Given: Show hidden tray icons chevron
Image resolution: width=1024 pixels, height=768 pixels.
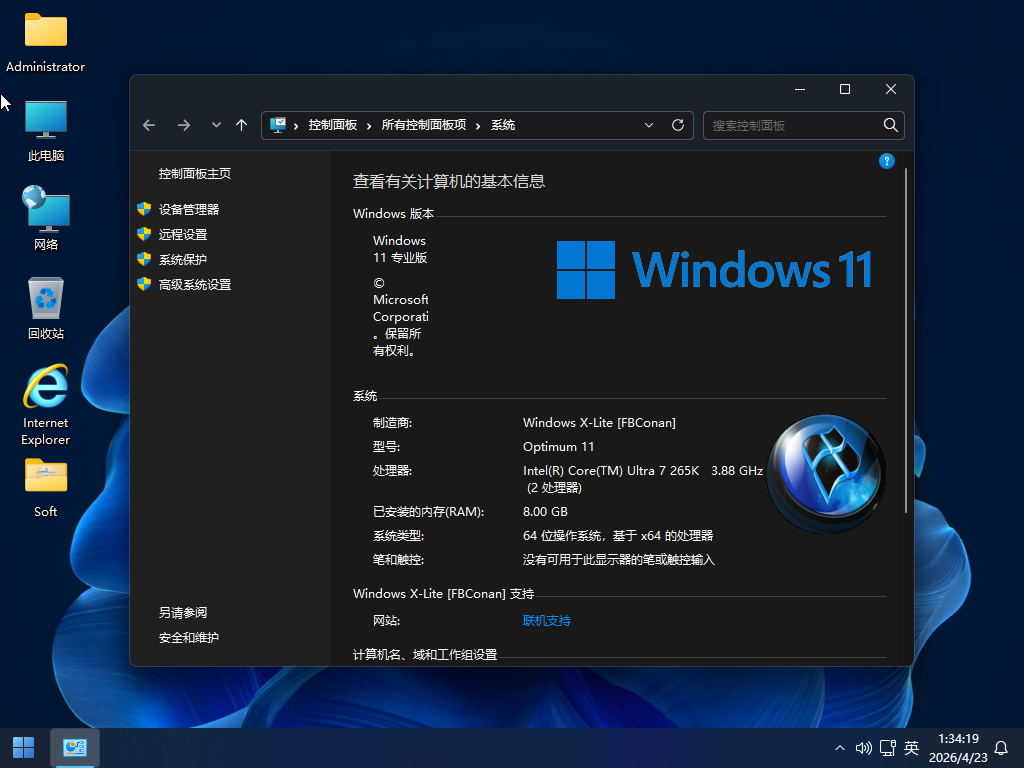Looking at the screenshot, I should tap(840, 748).
